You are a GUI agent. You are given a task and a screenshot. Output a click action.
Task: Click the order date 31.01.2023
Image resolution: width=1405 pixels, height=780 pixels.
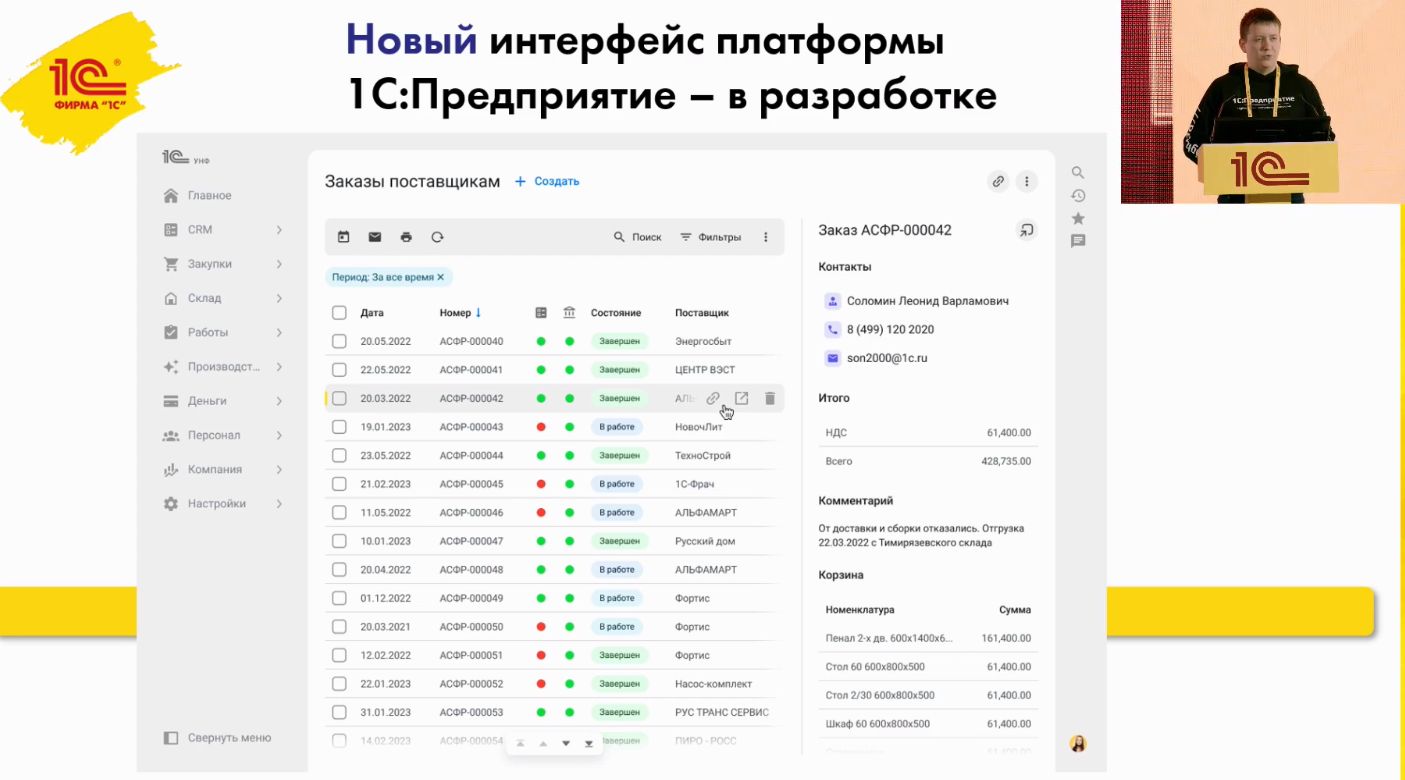tap(386, 712)
